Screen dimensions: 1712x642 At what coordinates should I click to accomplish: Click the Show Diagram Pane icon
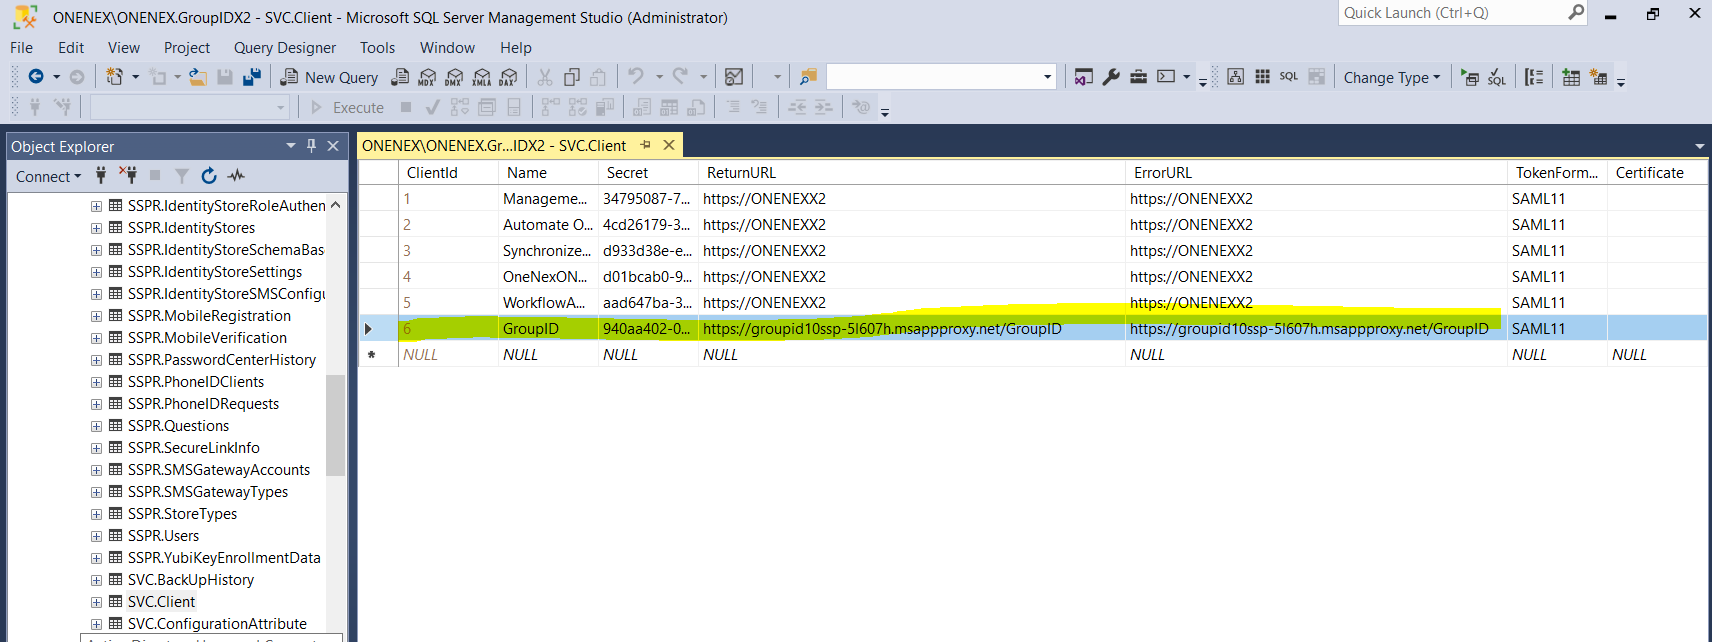1236,77
